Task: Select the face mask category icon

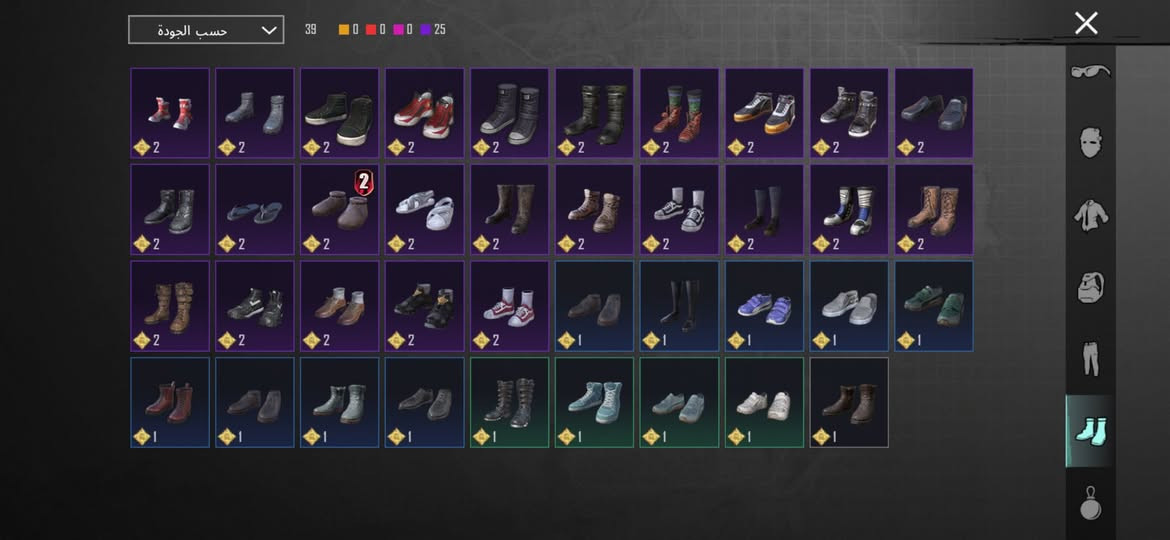Action: (1090, 142)
